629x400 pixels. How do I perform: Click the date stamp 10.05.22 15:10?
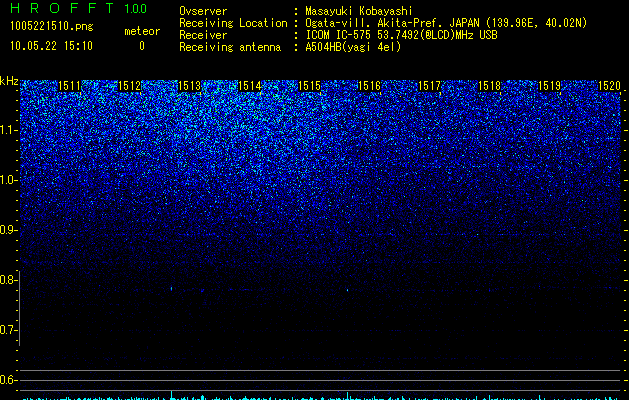51,46
